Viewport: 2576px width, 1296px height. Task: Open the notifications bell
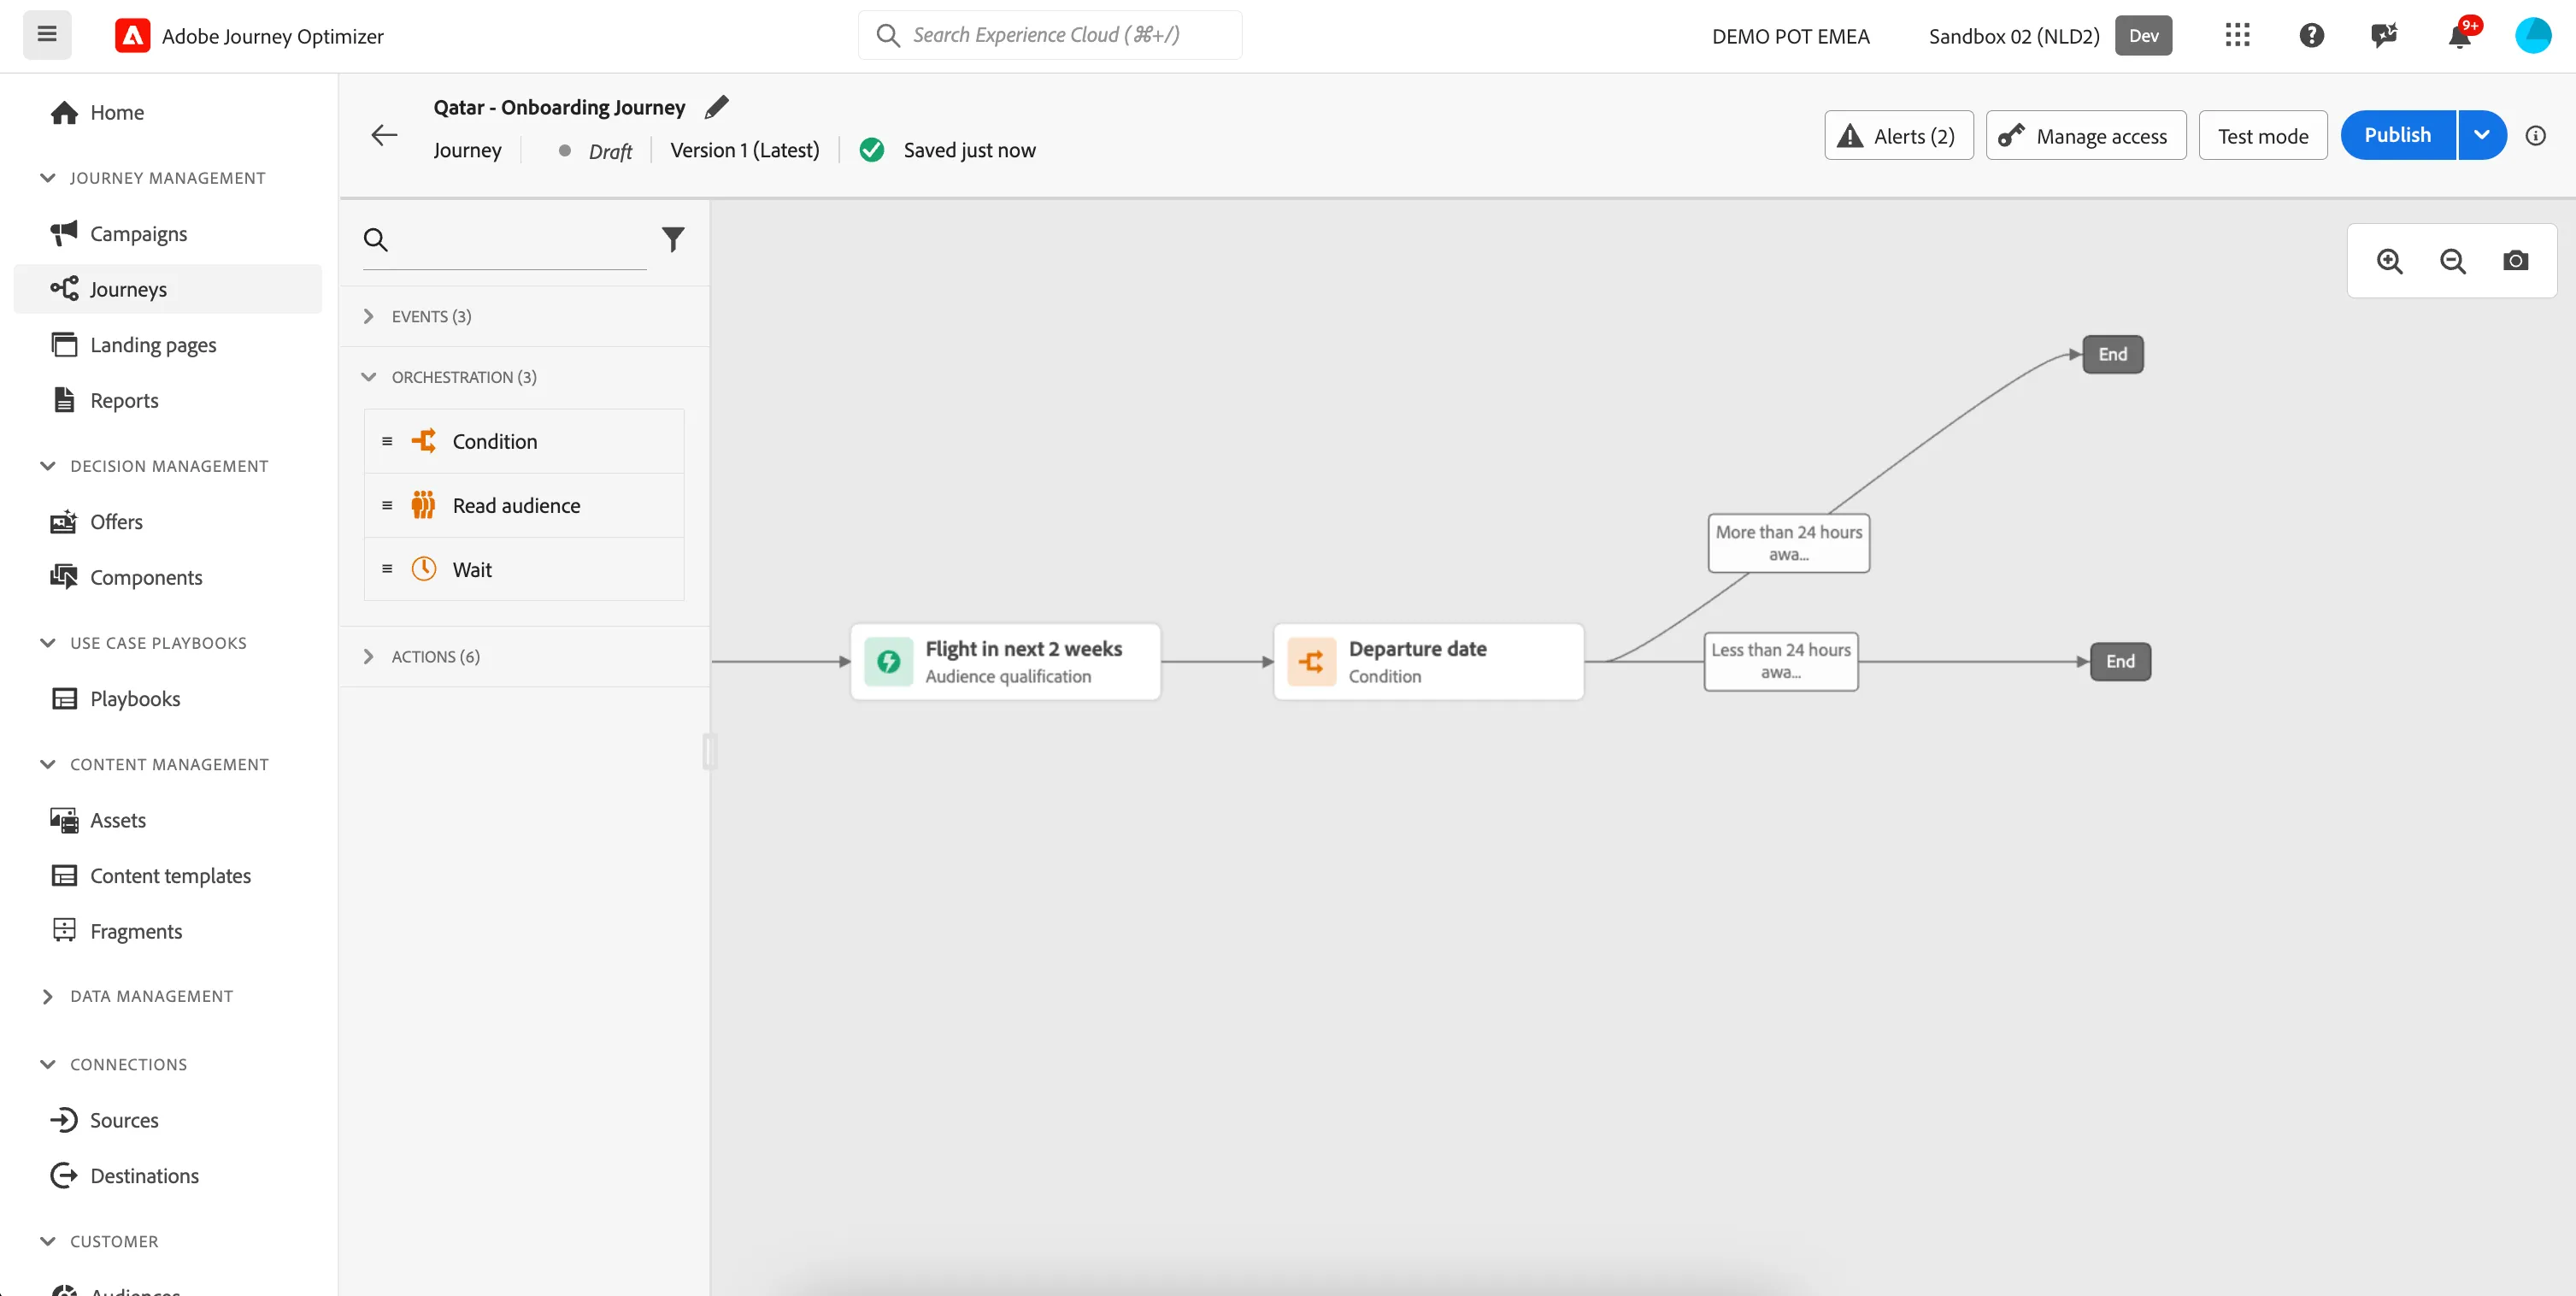(2460, 35)
